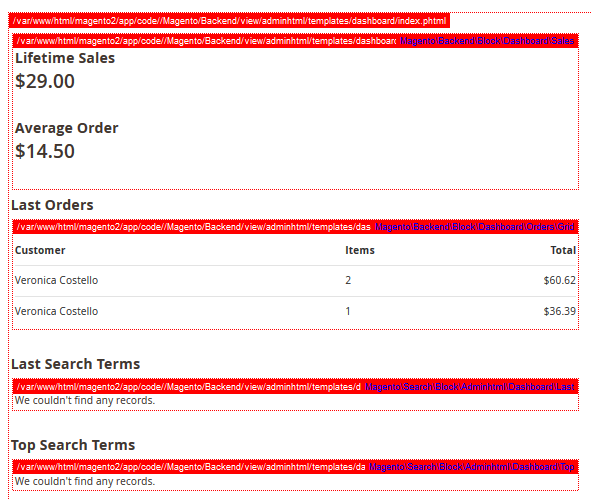592x499 pixels.
Task: Click the Magento\Search\Block\Adminhtml\Dashboard\Top class label
Action: point(472,467)
